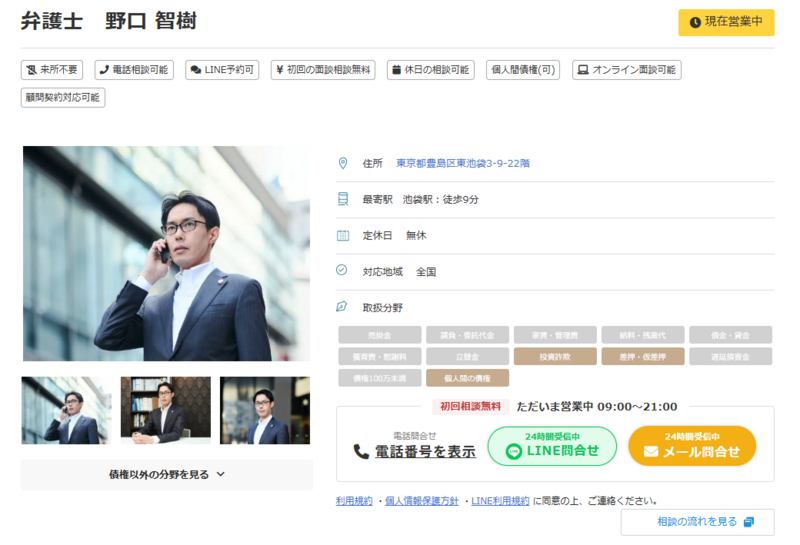
Task: Click the chevron next to 債権以外の分野を見る
Action: (220, 474)
